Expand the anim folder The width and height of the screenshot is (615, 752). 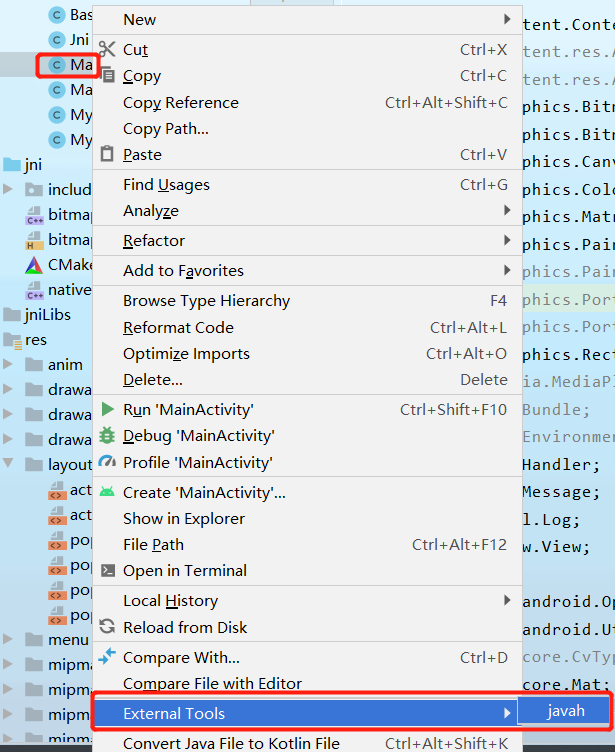[x=8, y=364]
